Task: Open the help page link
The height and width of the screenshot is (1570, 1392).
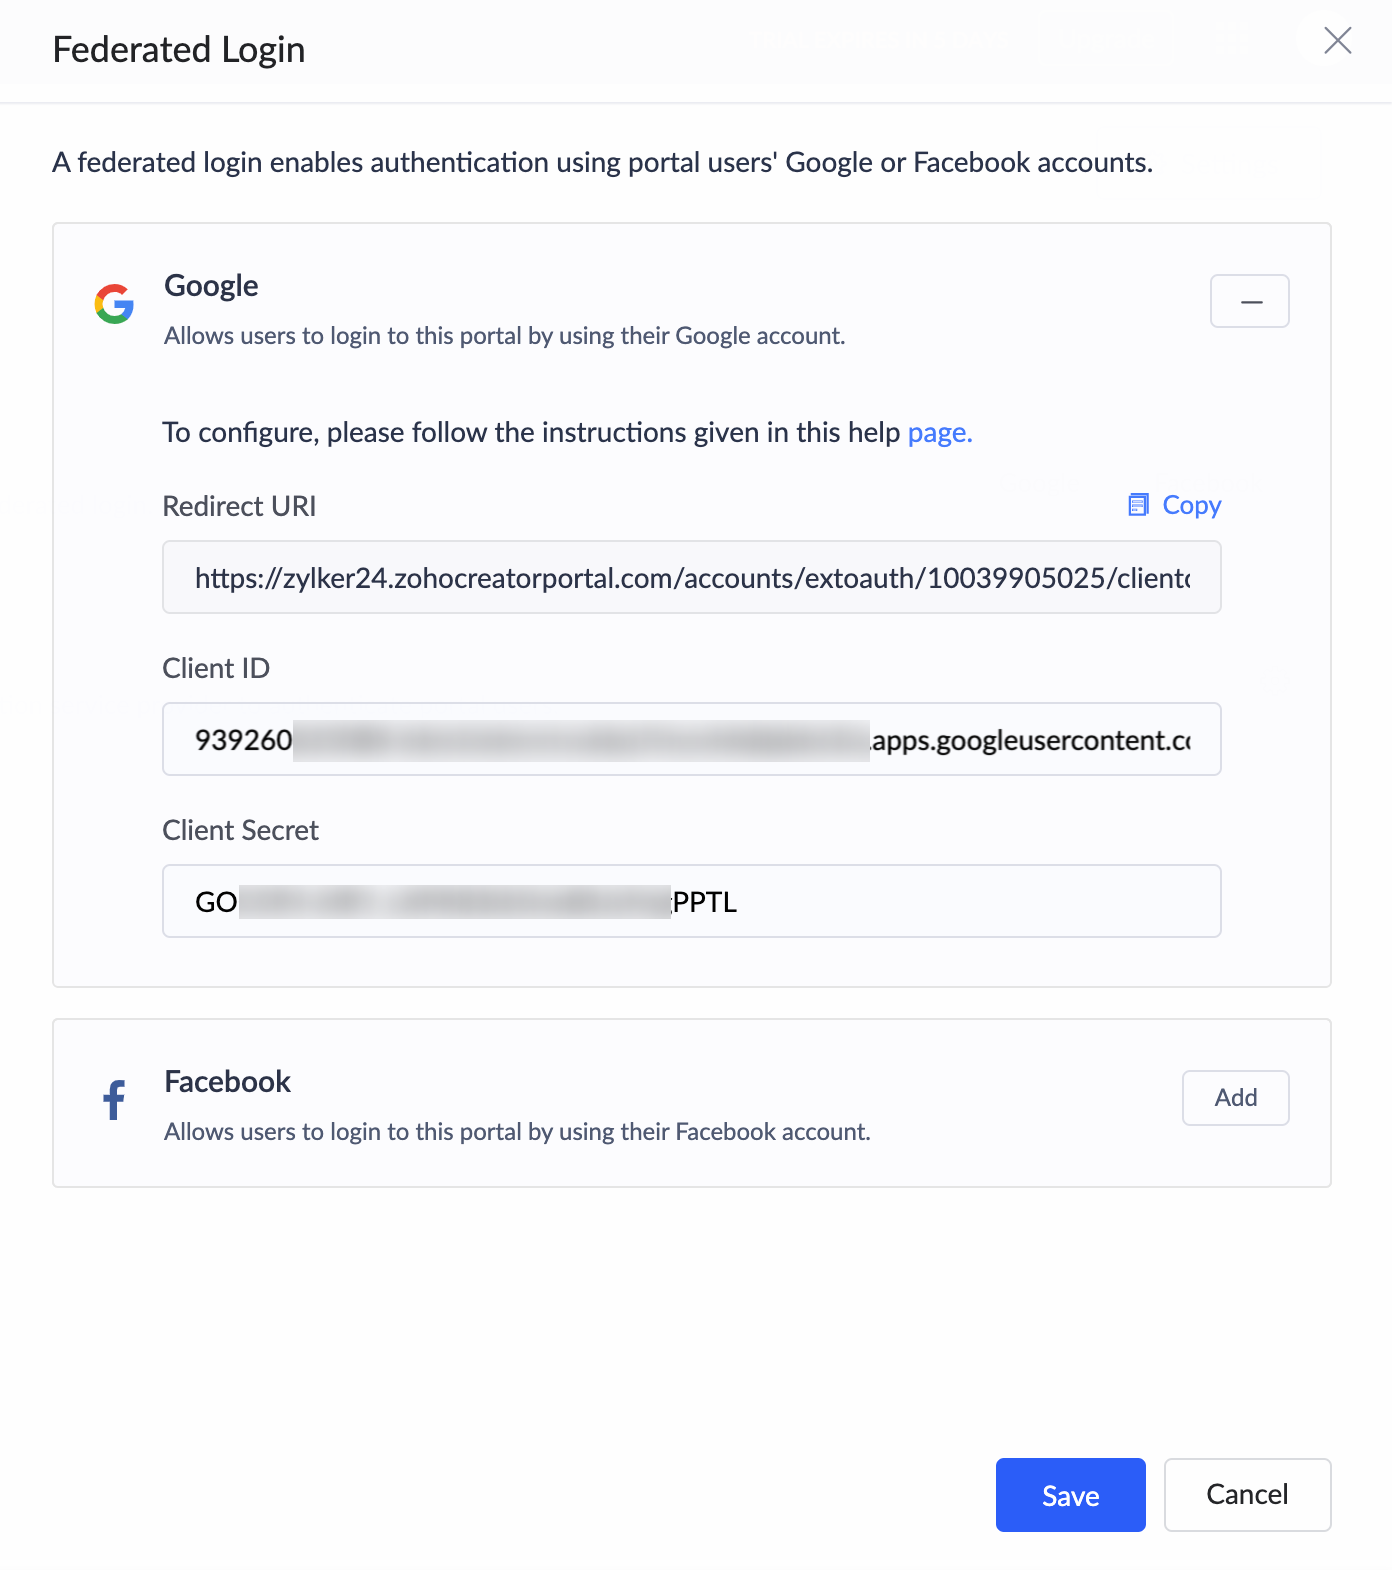Action: 939,433
